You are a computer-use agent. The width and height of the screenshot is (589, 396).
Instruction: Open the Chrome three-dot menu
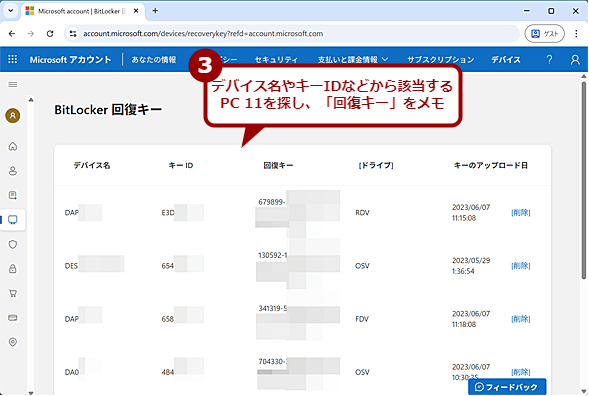tap(576, 34)
